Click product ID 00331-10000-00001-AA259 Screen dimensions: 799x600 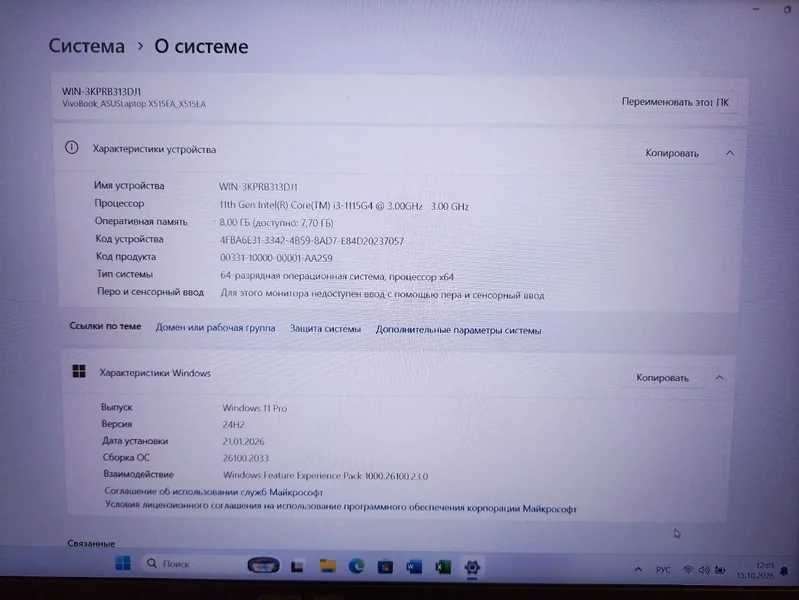click(276, 258)
